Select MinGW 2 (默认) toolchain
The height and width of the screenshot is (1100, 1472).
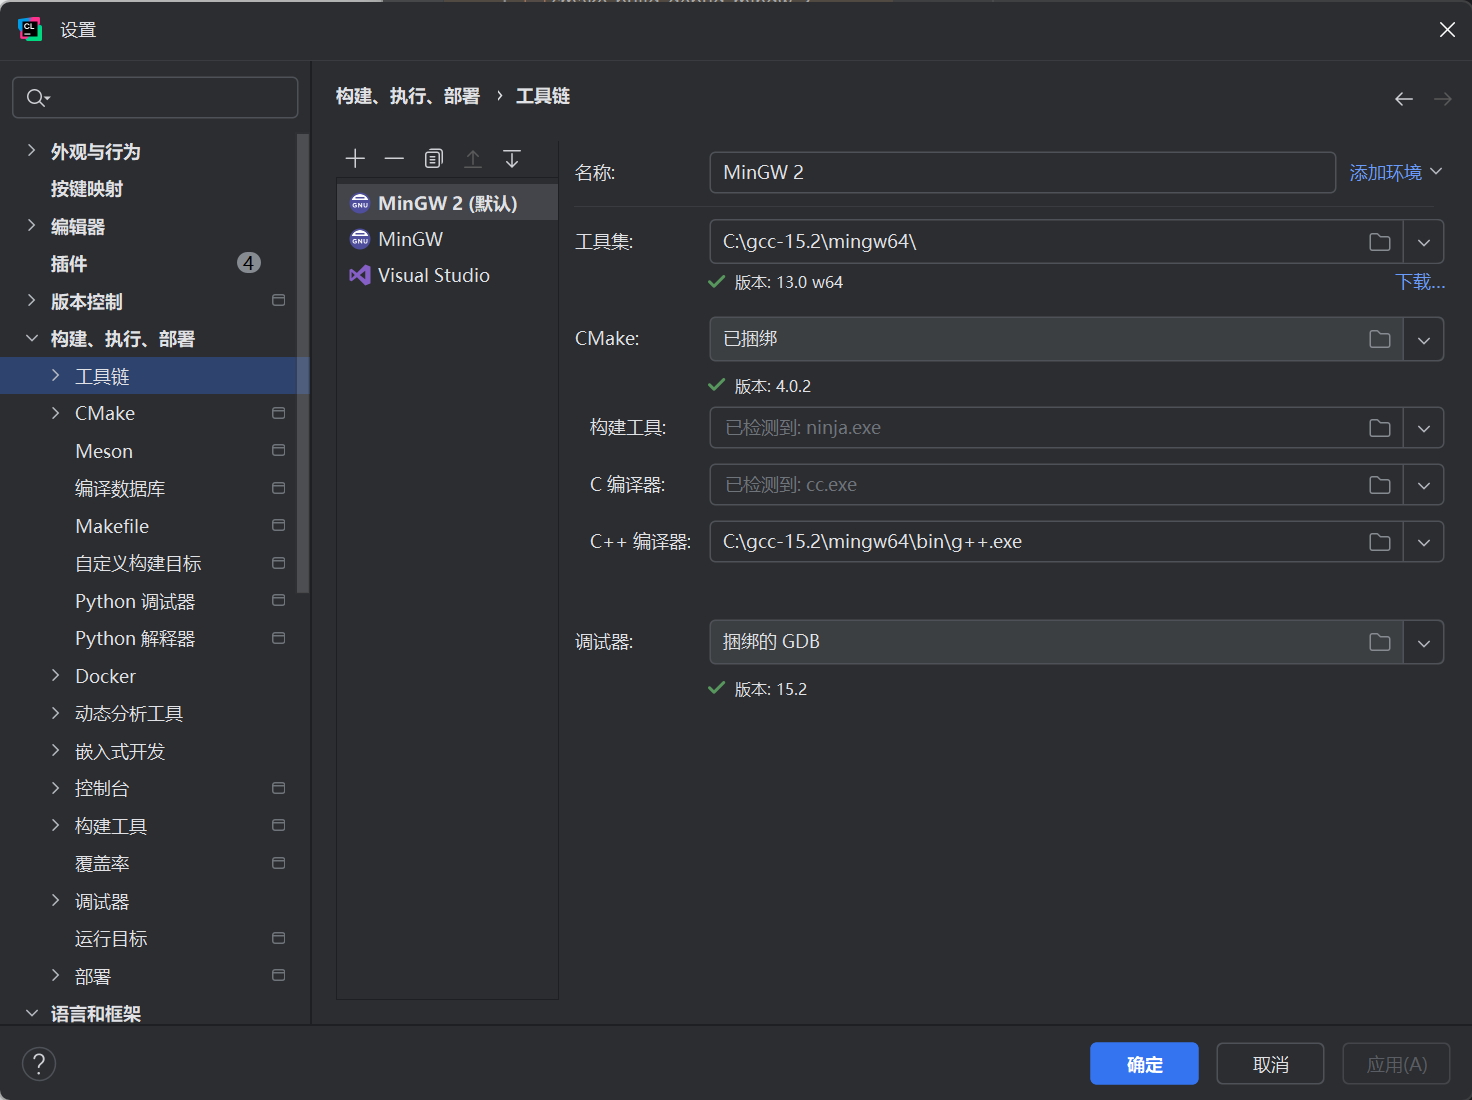tap(447, 203)
